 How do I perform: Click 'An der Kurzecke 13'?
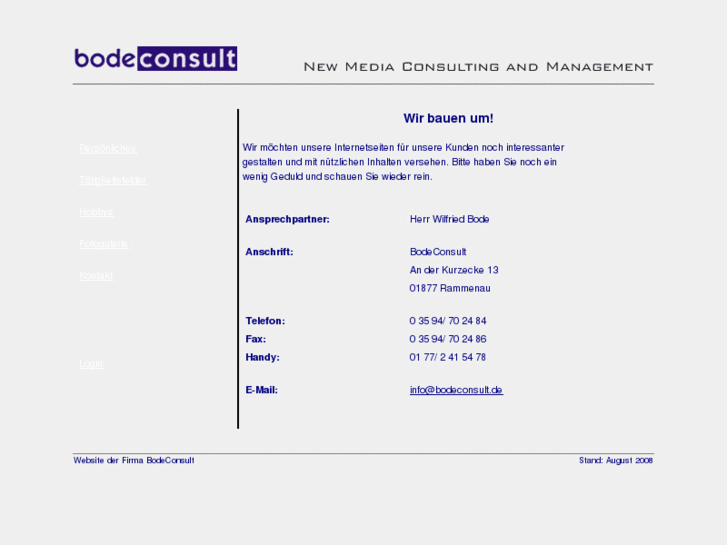454,270
